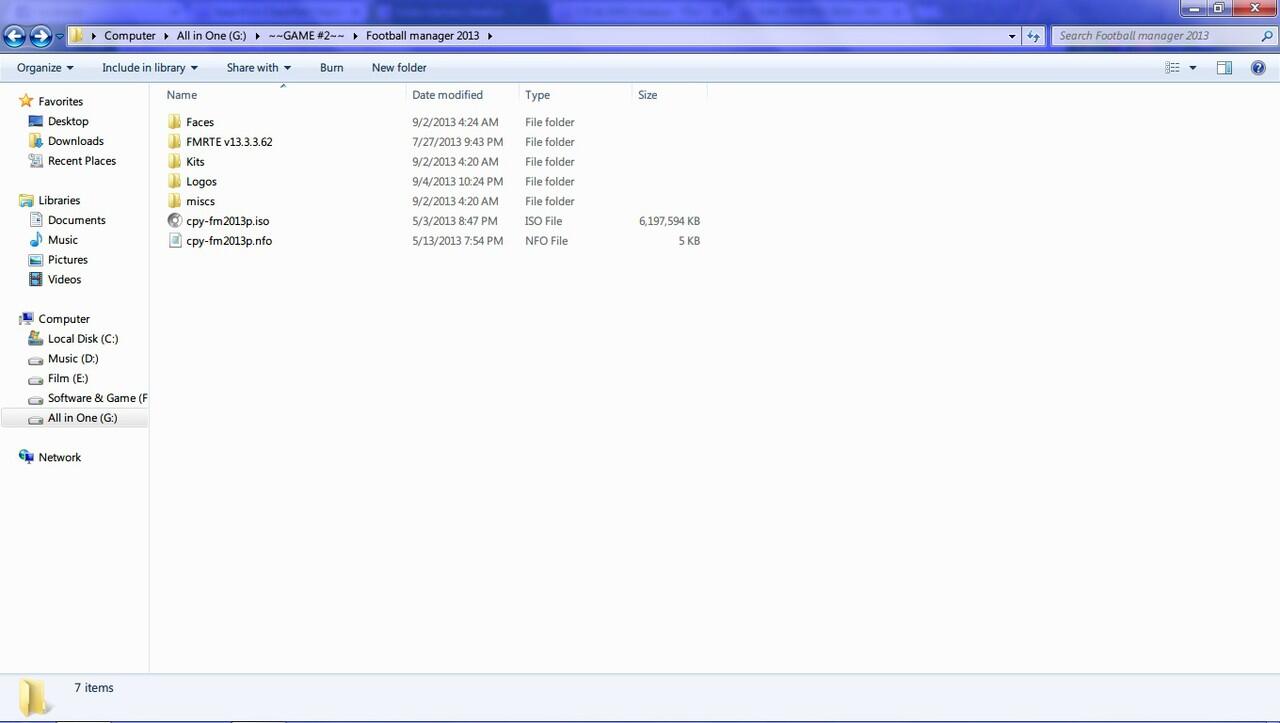Click All in One (G:) breadcrumb
This screenshot has height=723, width=1280.
(211, 36)
